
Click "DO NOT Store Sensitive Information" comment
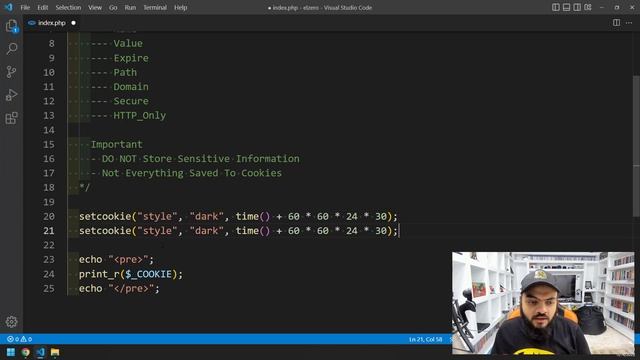click(x=200, y=159)
